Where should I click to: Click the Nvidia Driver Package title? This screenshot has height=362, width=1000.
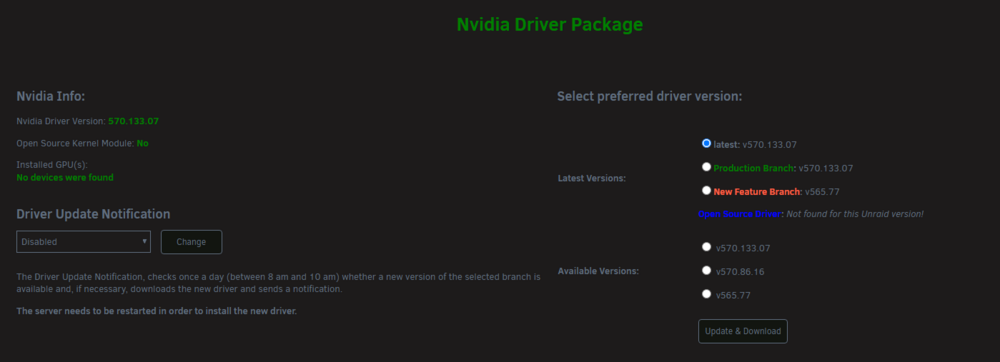coord(550,25)
